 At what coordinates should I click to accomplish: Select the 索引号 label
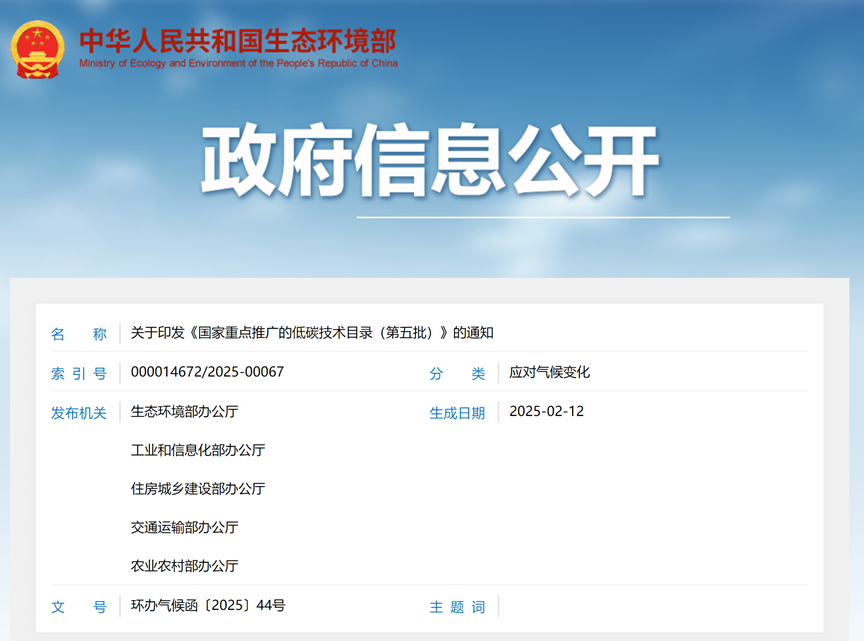pos(78,372)
